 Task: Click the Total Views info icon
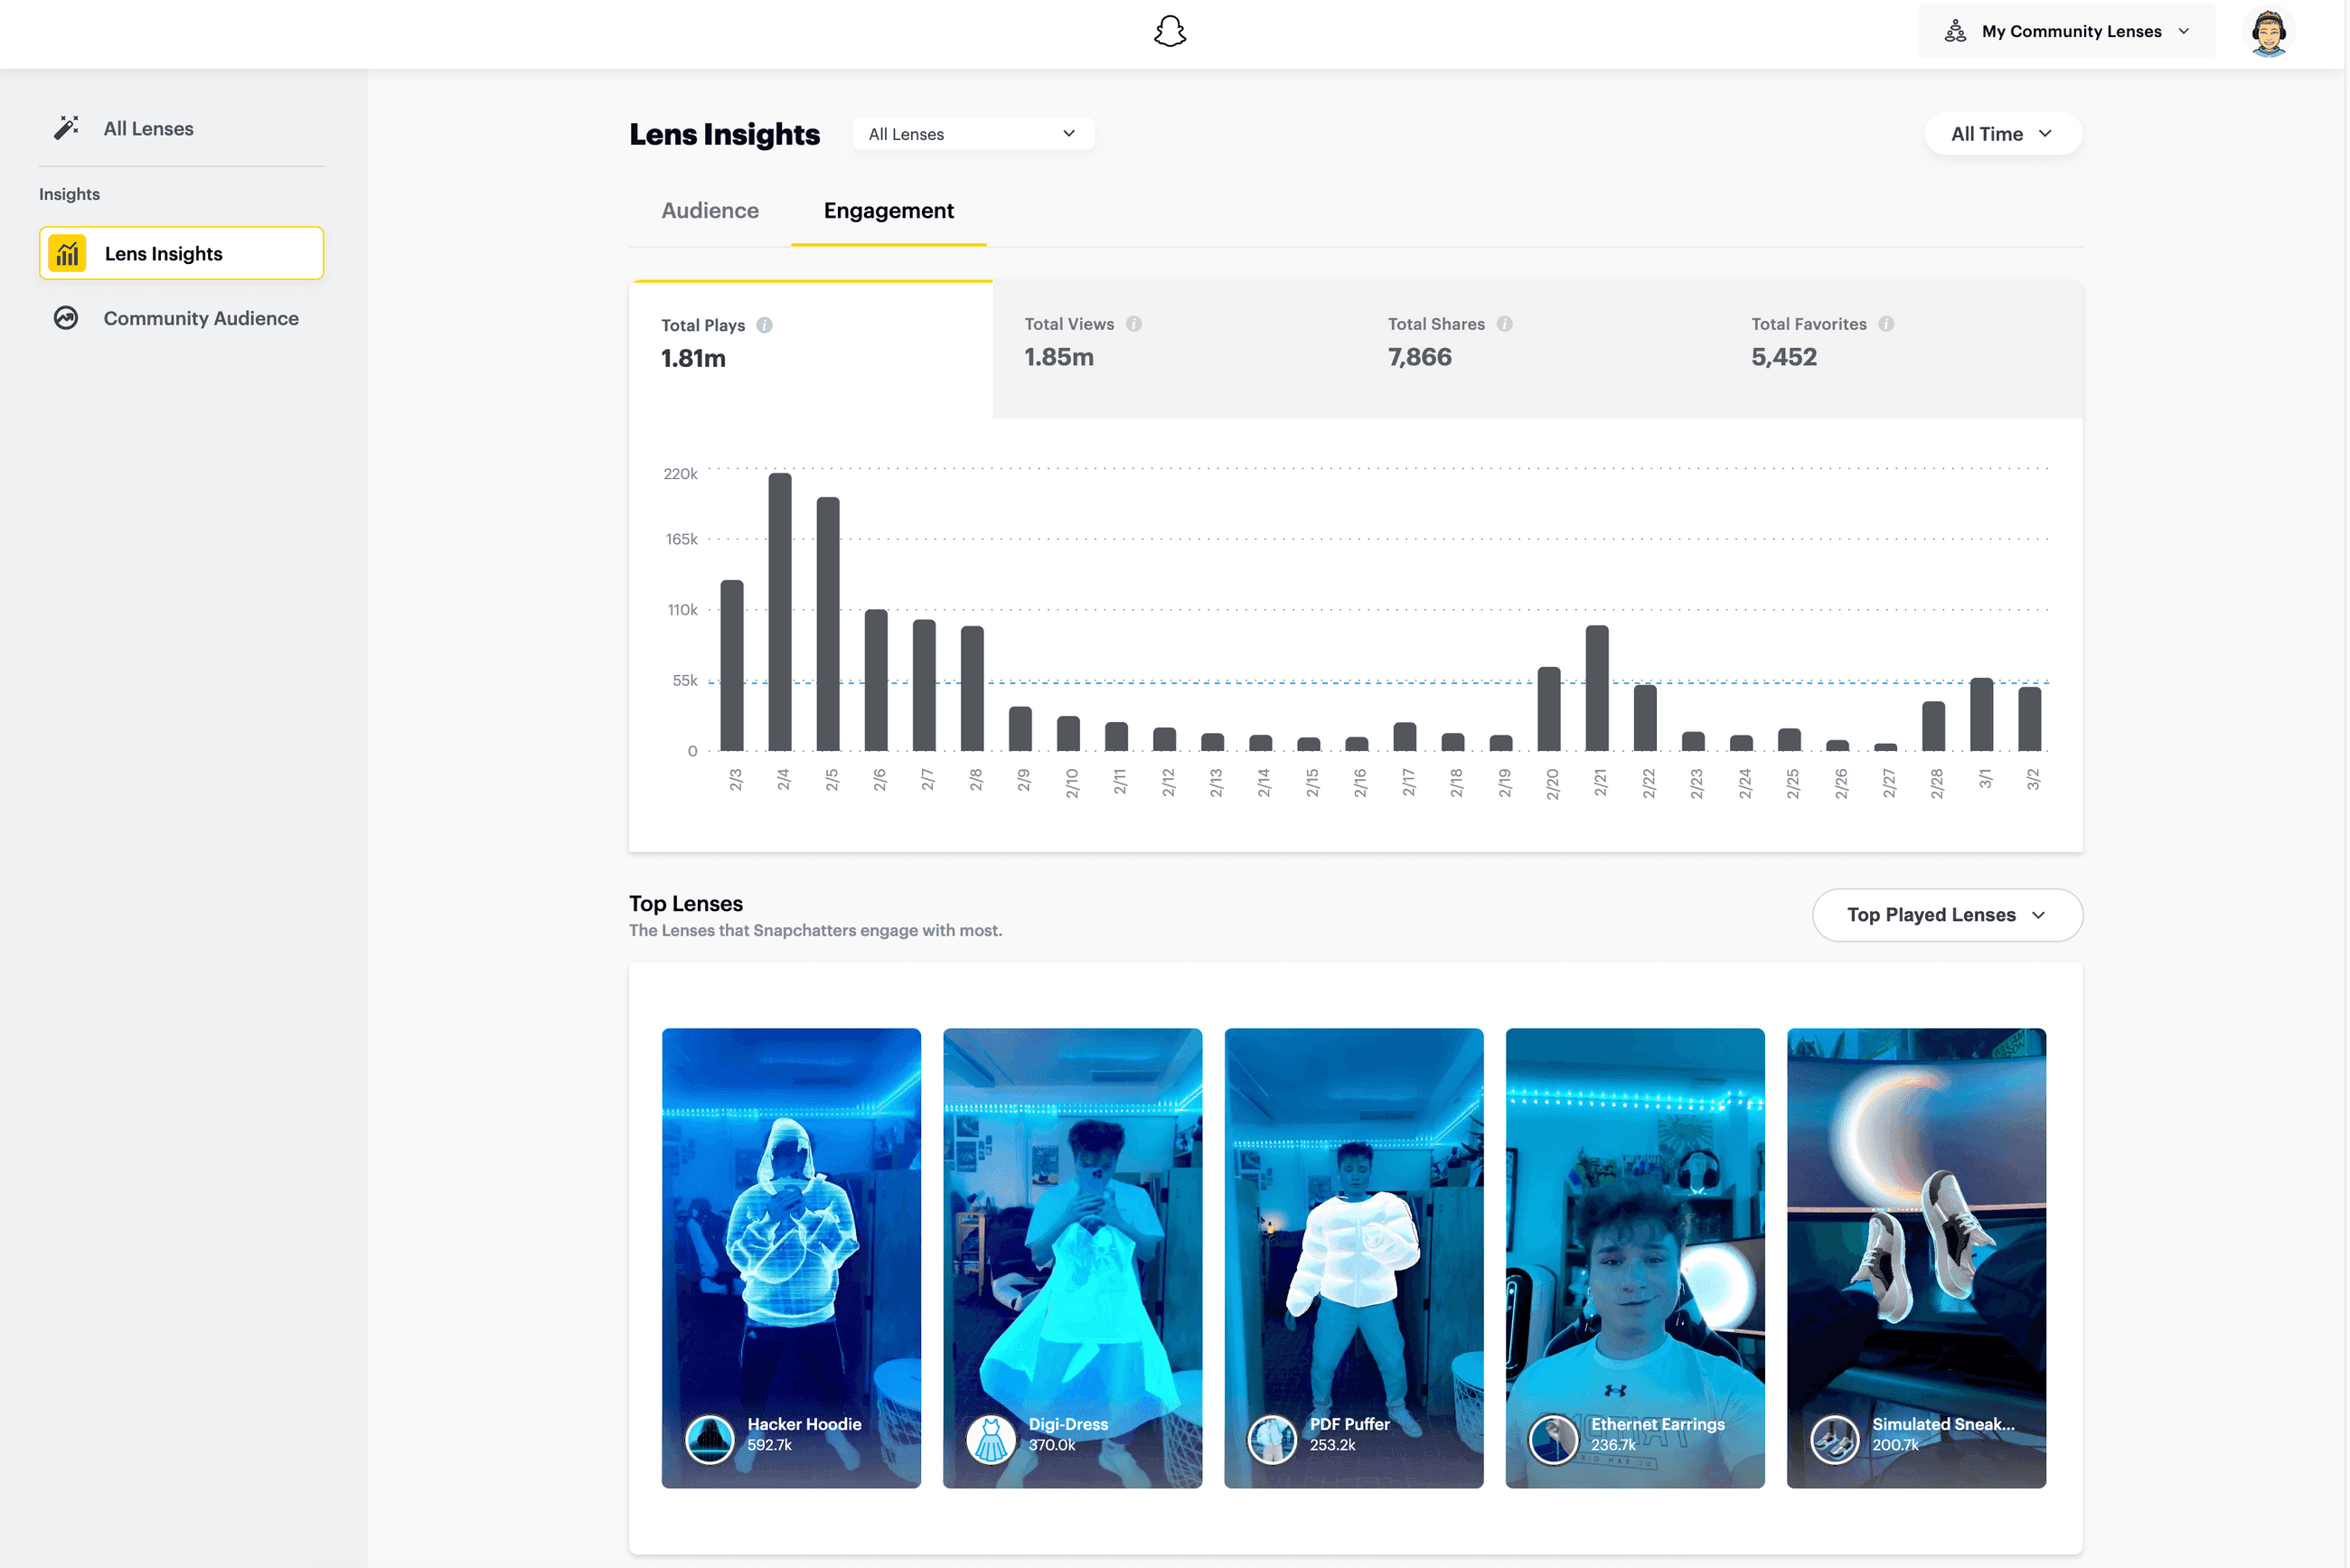1133,324
